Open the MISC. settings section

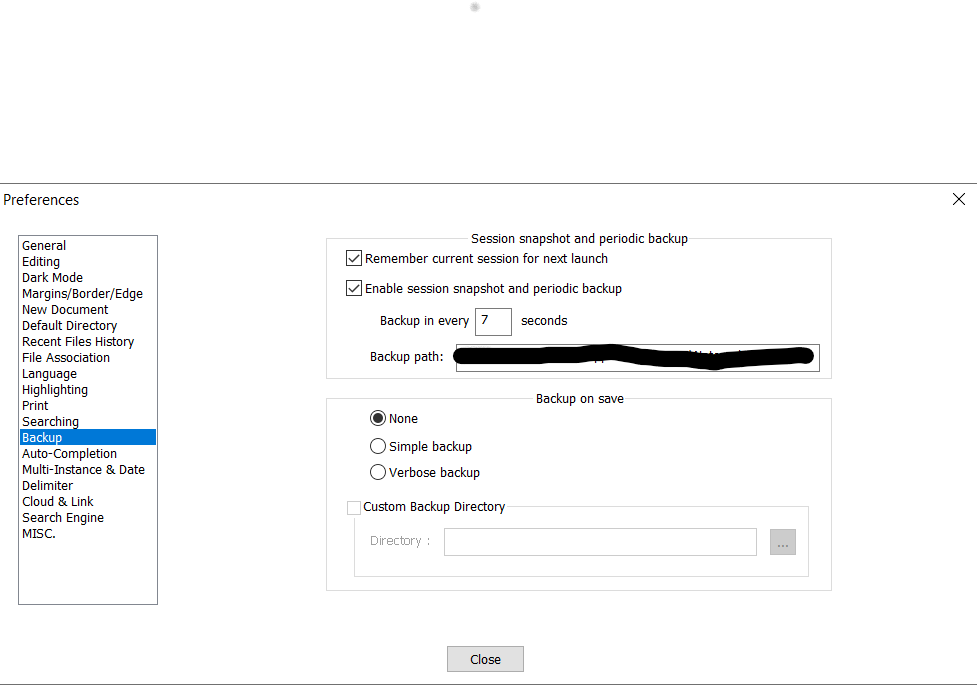click(38, 533)
